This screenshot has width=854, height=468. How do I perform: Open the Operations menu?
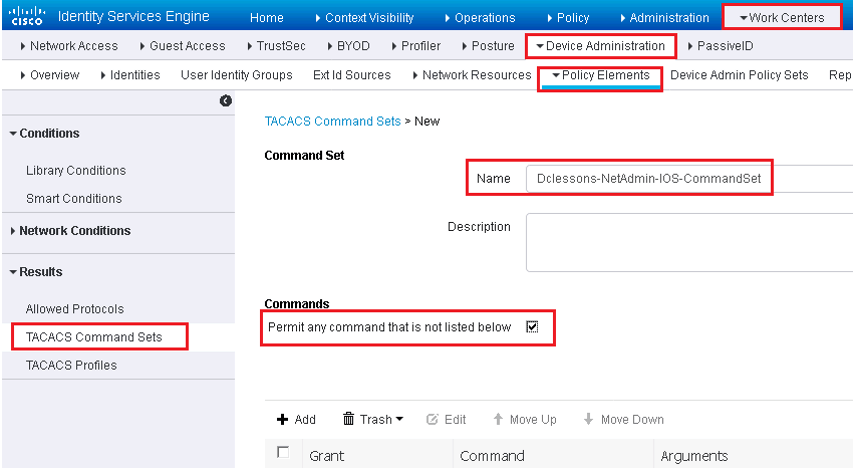coord(480,17)
